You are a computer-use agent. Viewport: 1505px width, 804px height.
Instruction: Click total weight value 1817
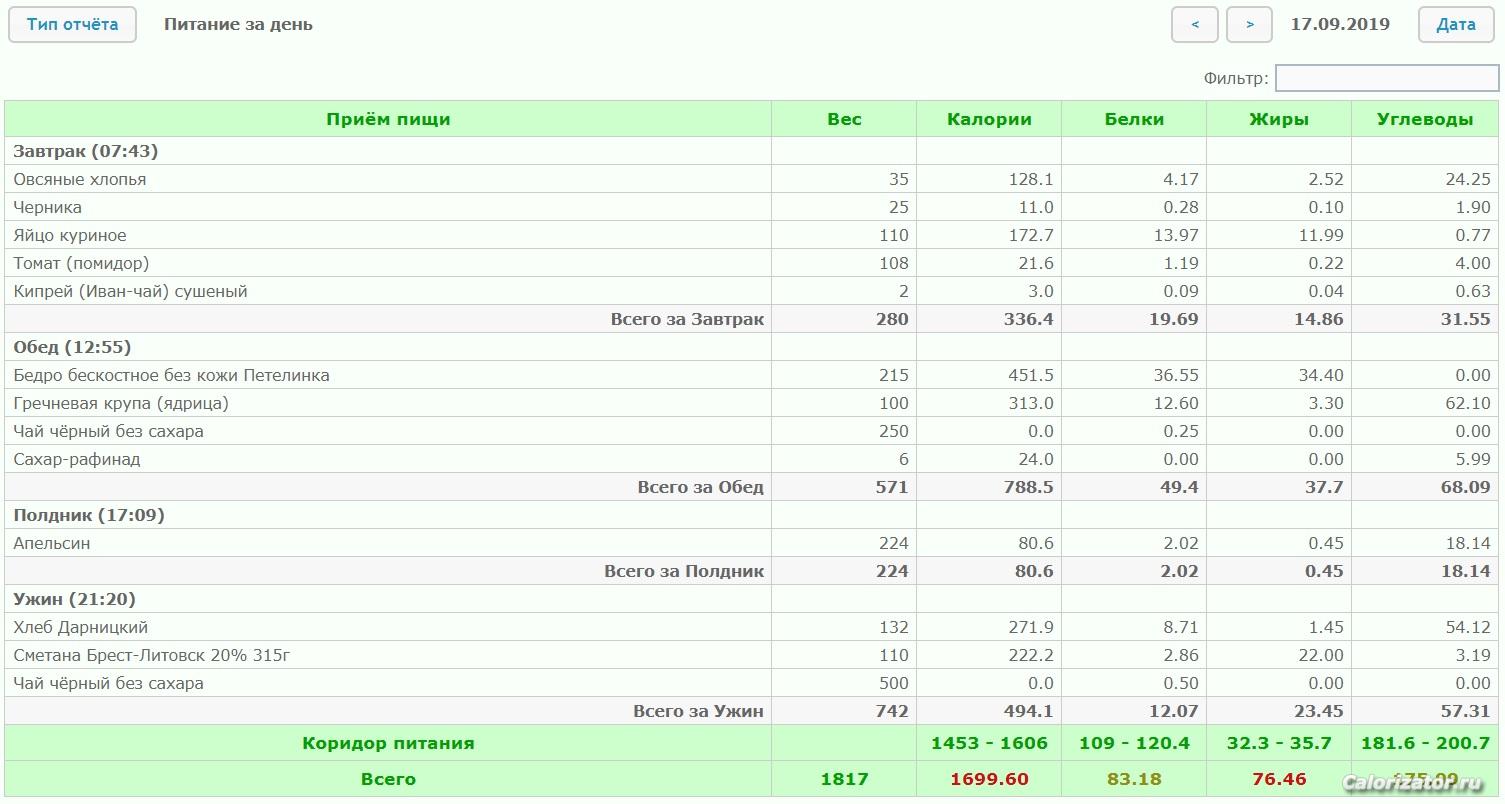[844, 779]
